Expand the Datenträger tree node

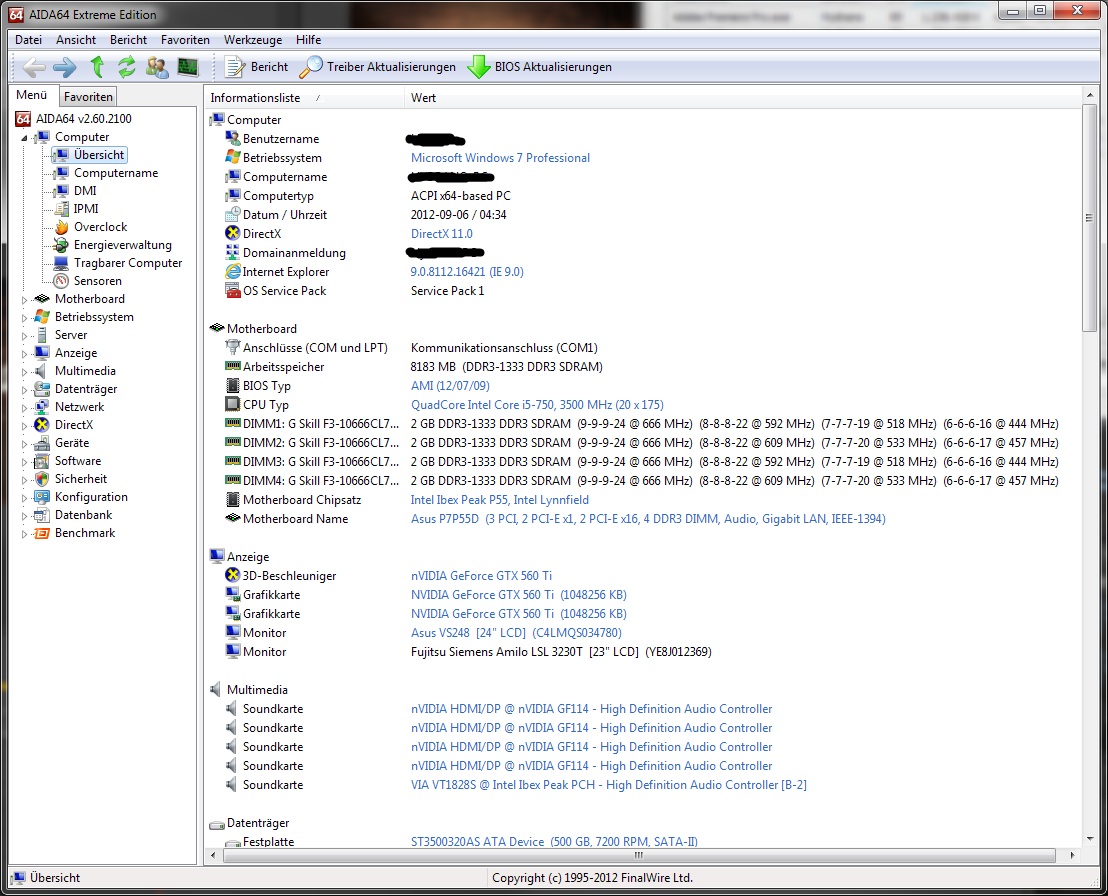(24, 389)
